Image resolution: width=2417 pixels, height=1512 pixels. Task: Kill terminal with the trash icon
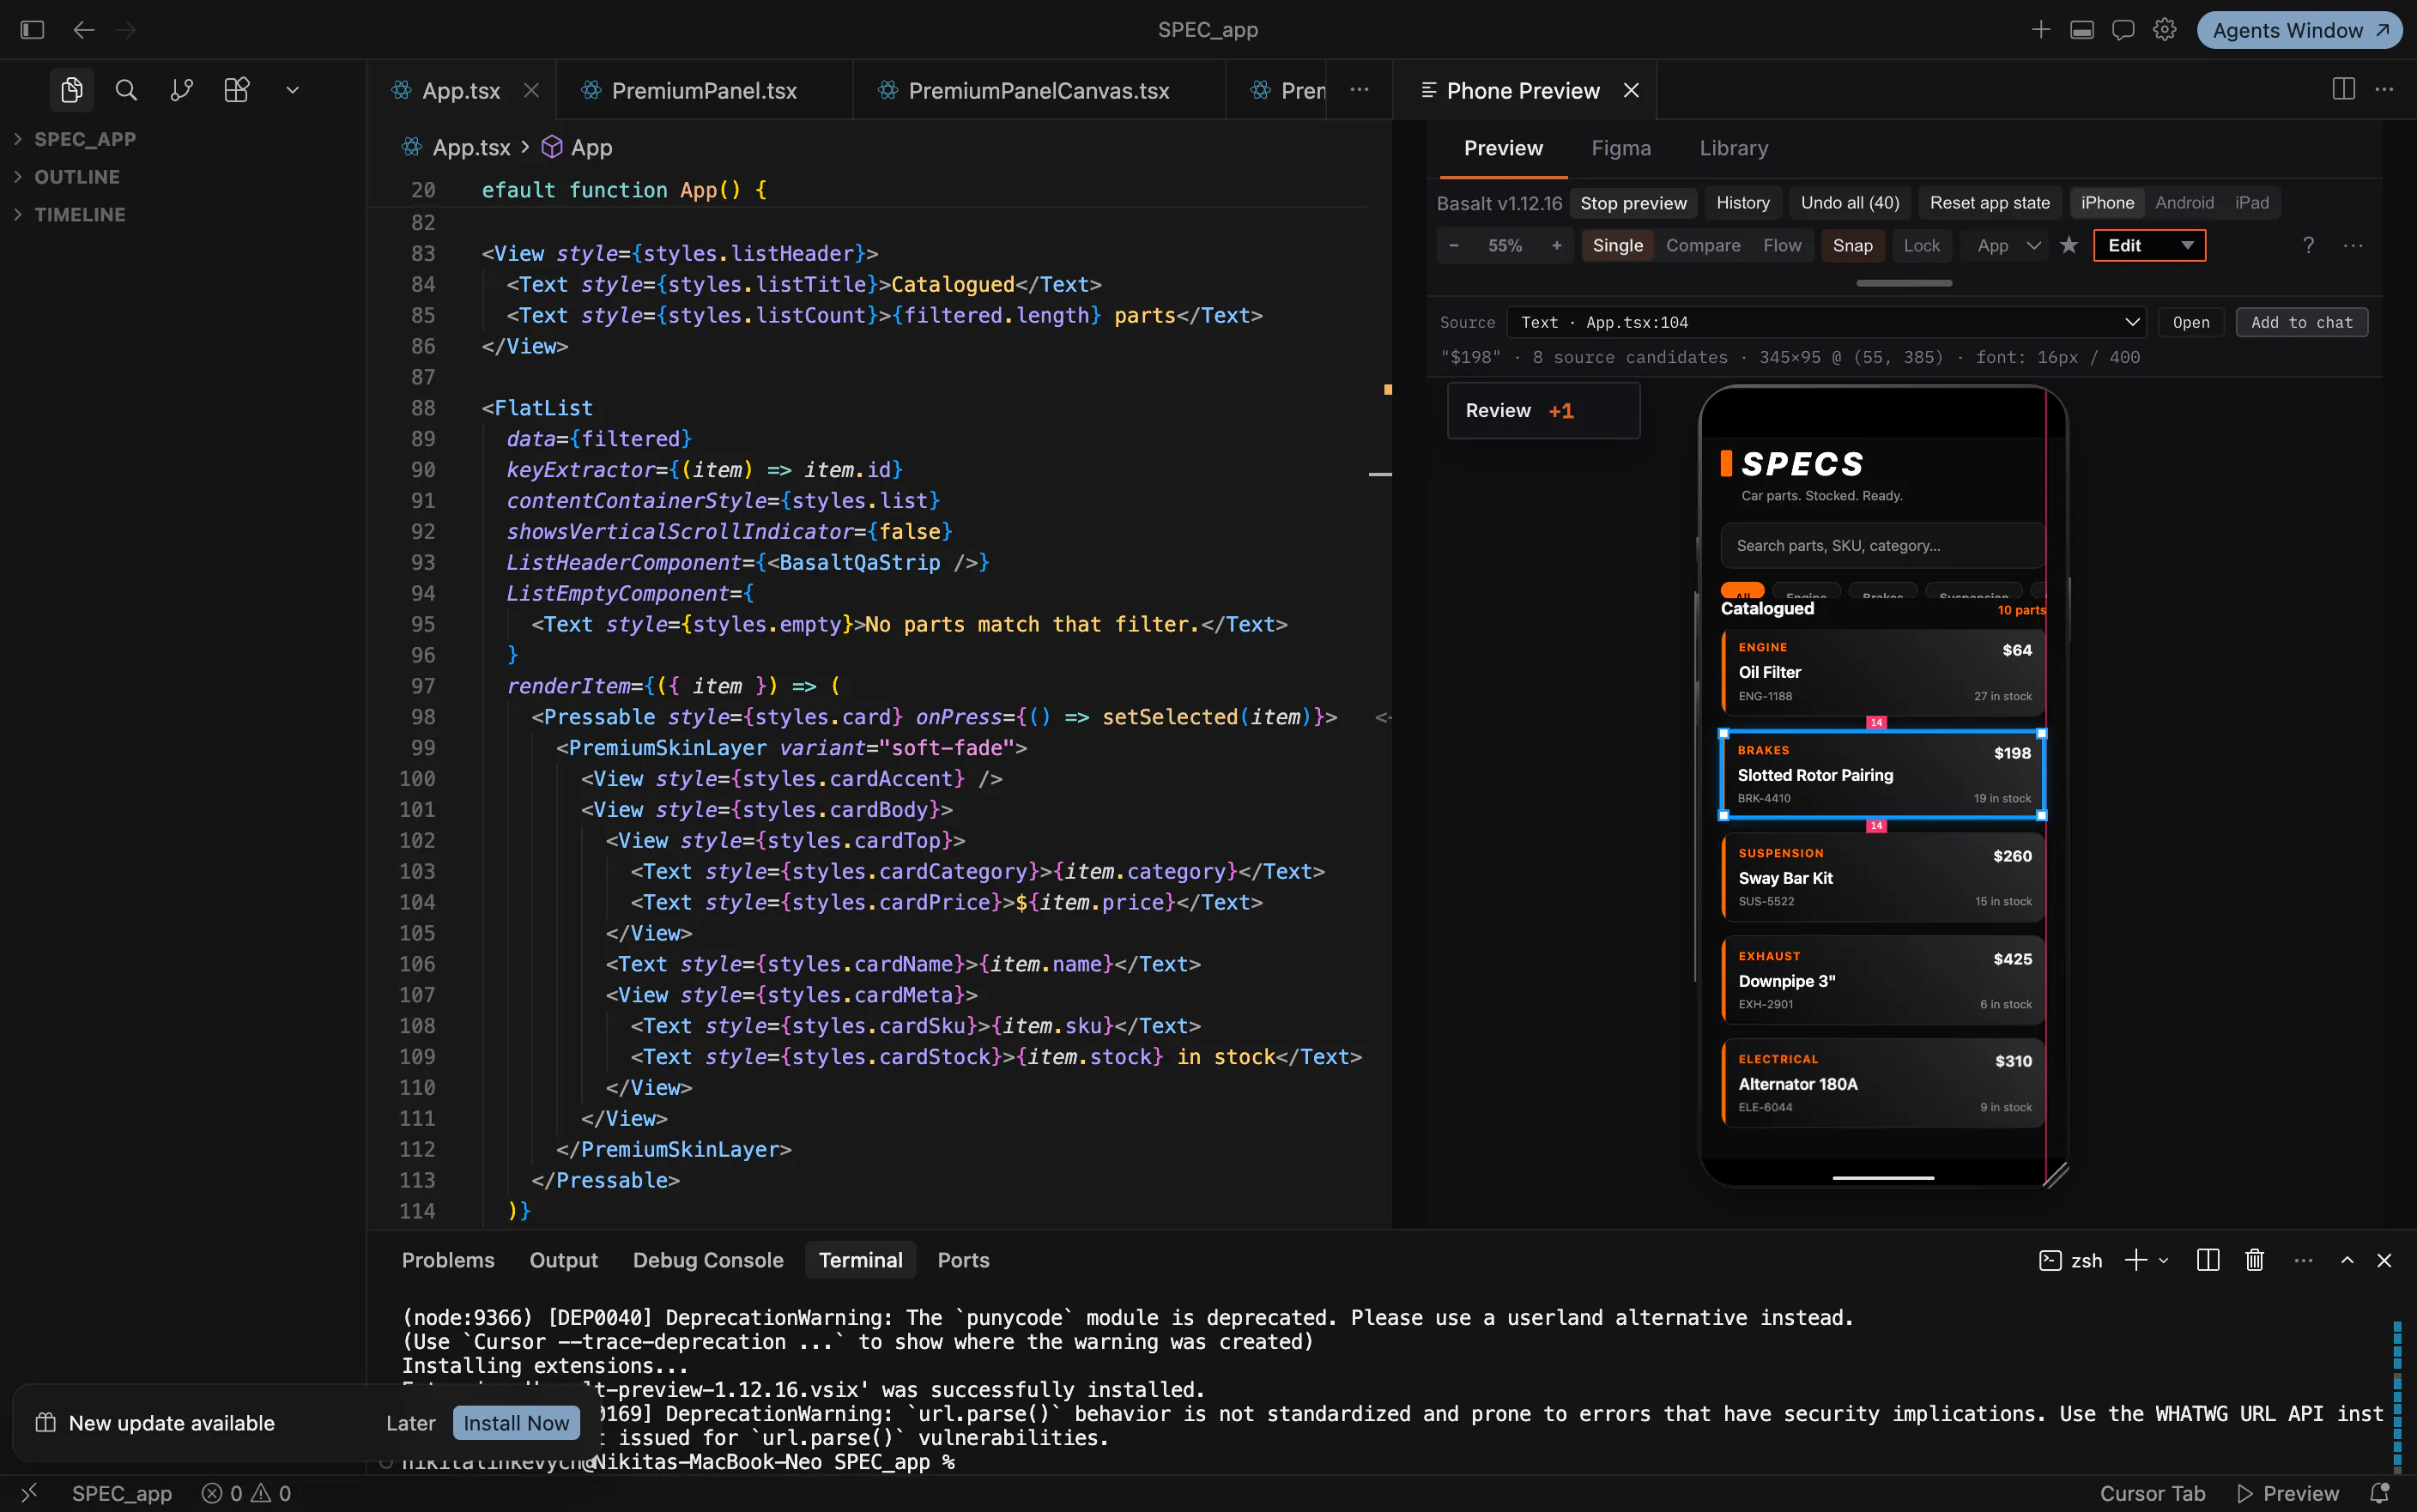(x=2255, y=1261)
